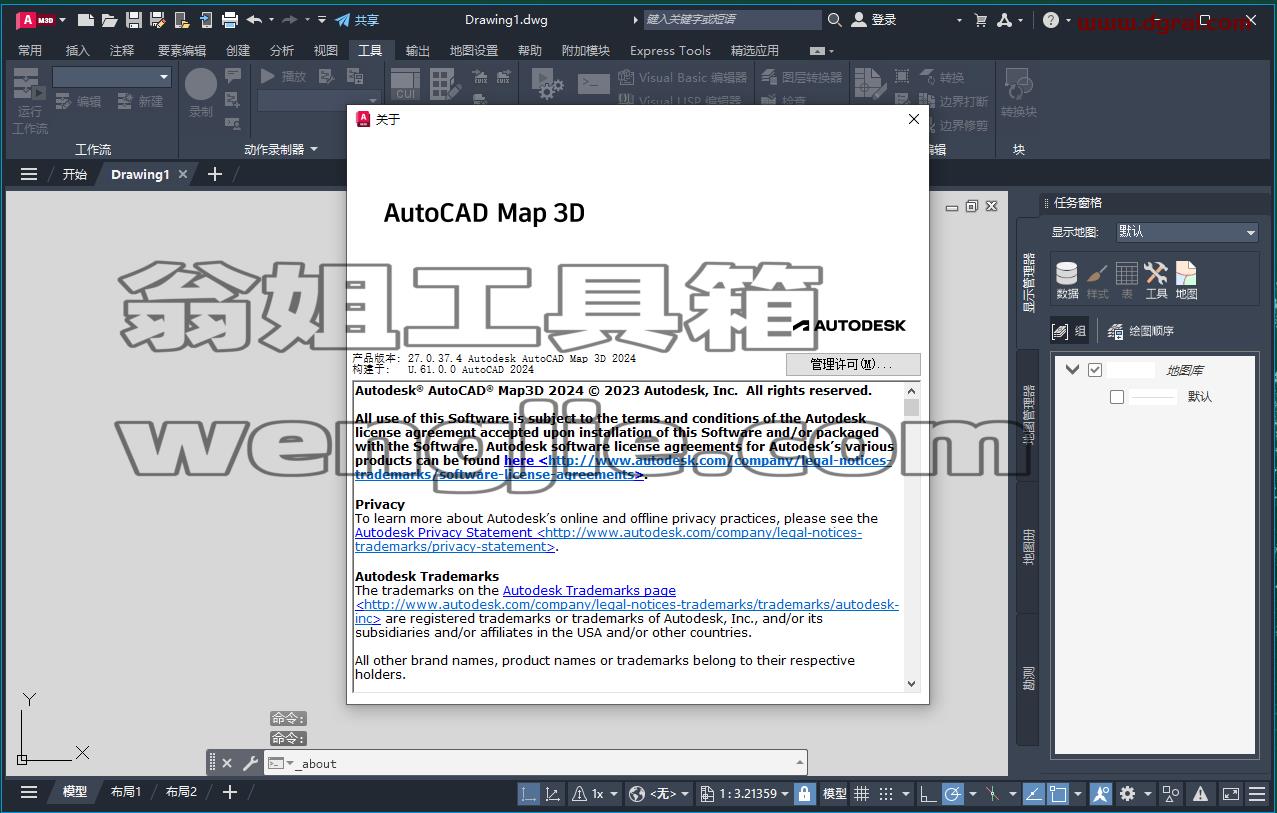Enable the 默认 layer checkbox

(x=1117, y=397)
